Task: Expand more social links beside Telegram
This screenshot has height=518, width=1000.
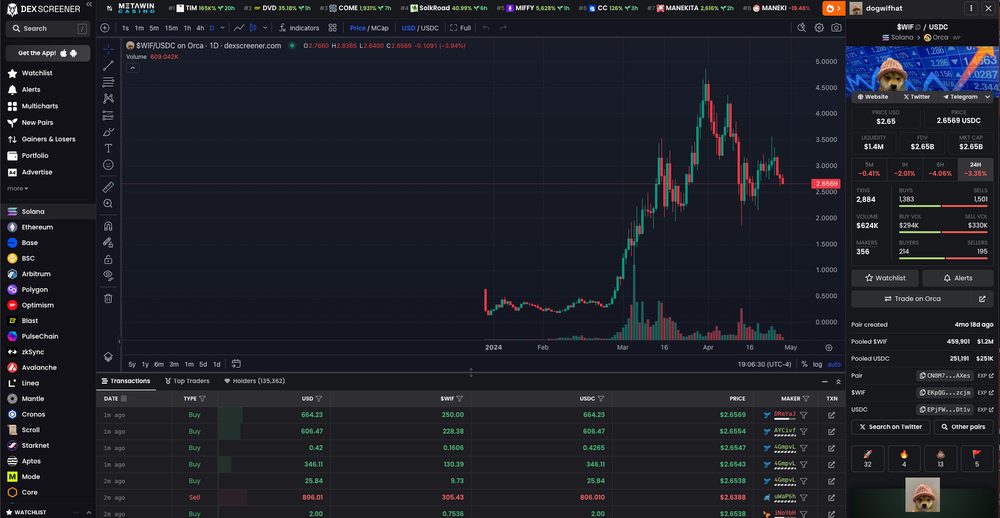Action: tap(988, 97)
